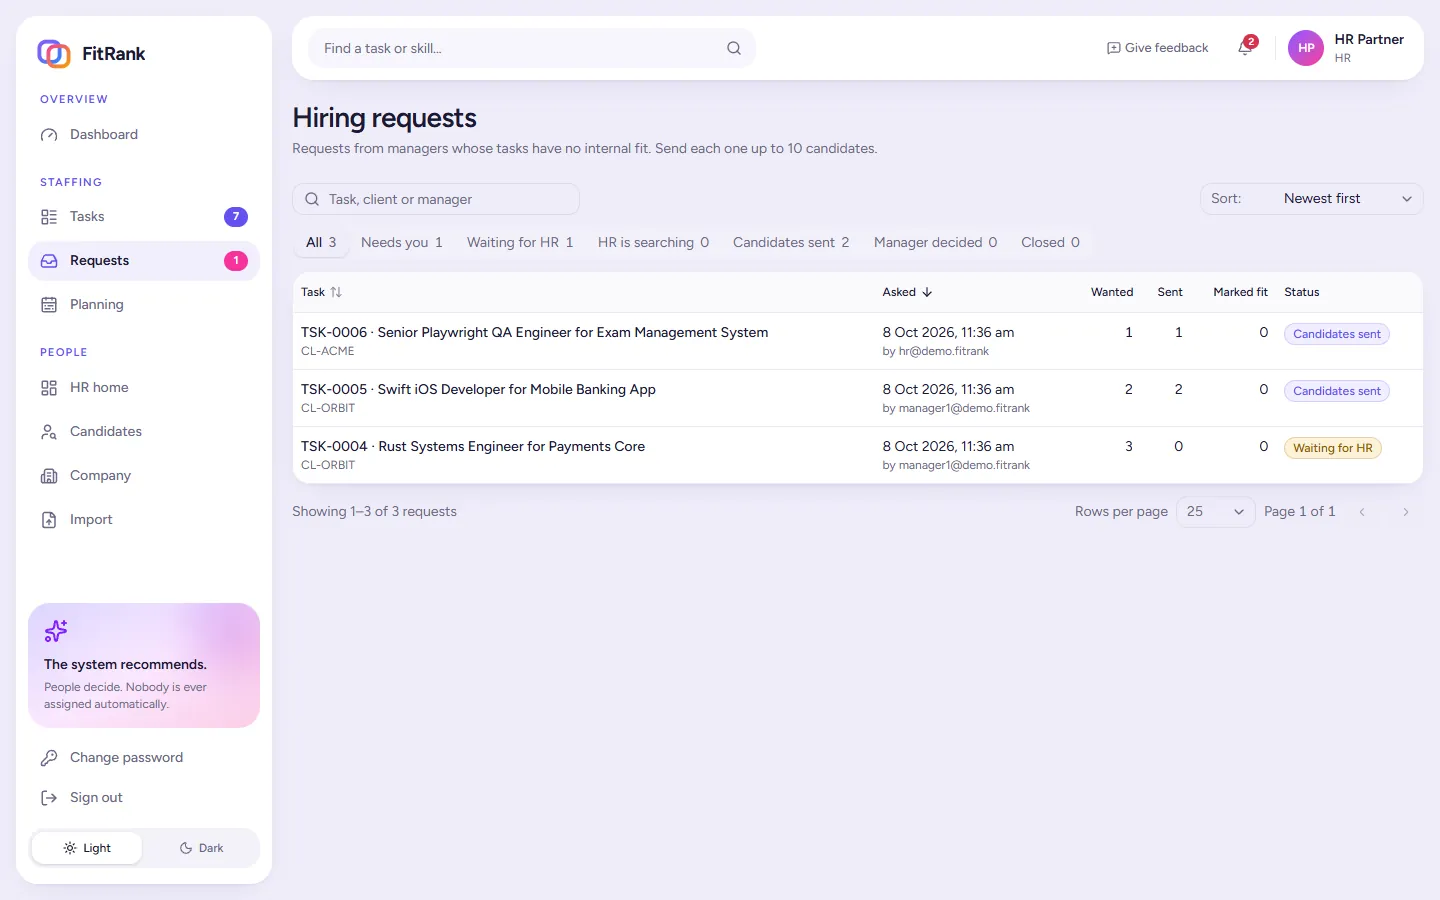Click the Company building icon
Screen dimensions: 1440x900
49,476
